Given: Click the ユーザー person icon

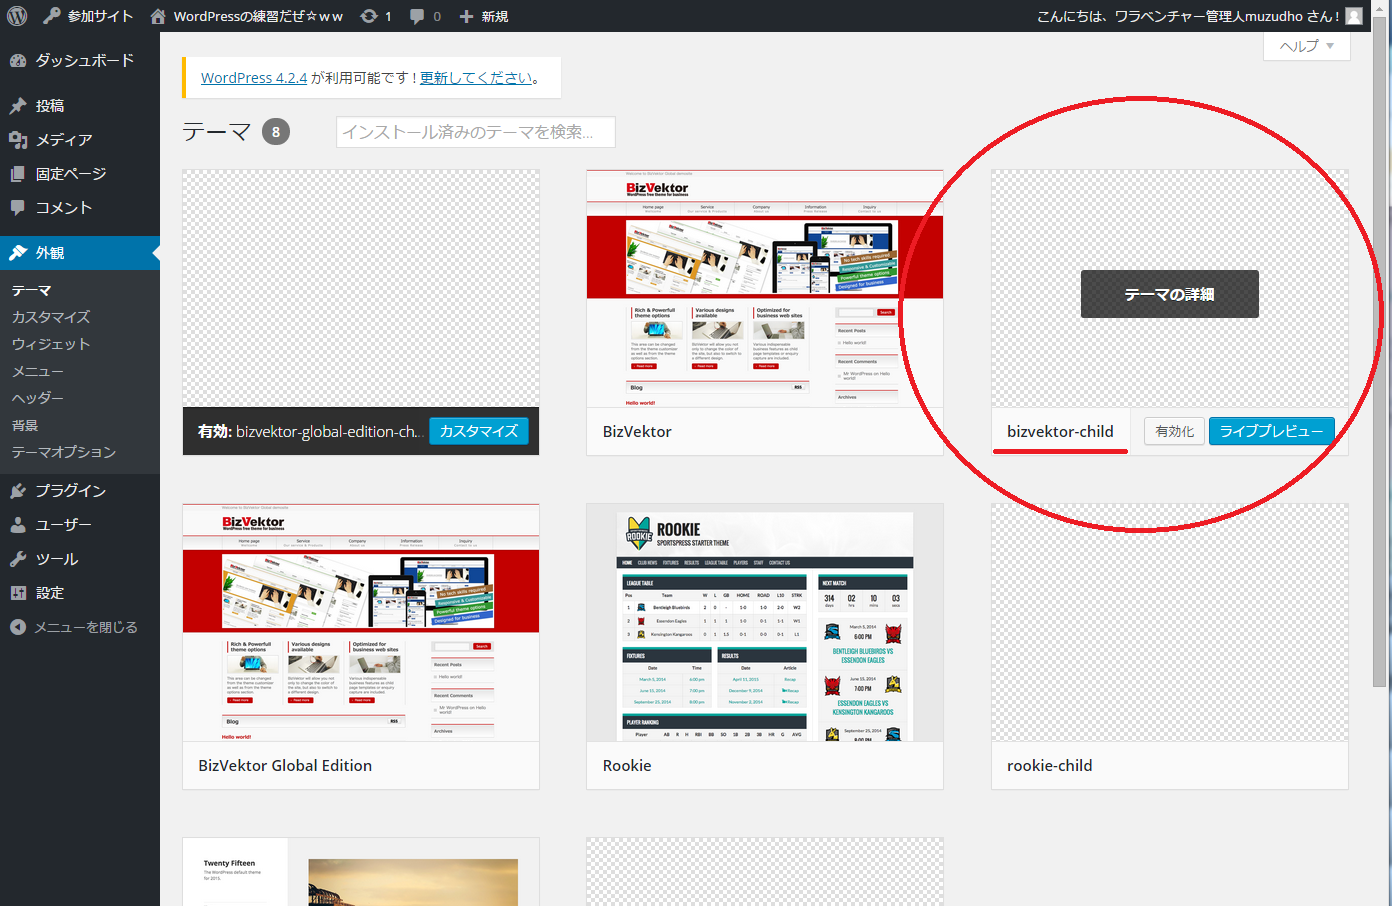Looking at the screenshot, I should pos(18,525).
